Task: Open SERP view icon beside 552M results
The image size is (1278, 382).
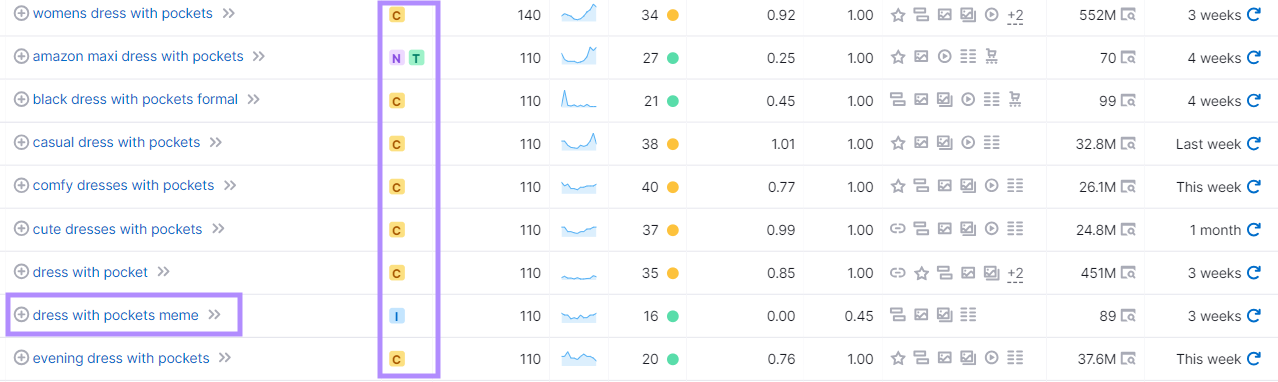Action: [x=1128, y=15]
